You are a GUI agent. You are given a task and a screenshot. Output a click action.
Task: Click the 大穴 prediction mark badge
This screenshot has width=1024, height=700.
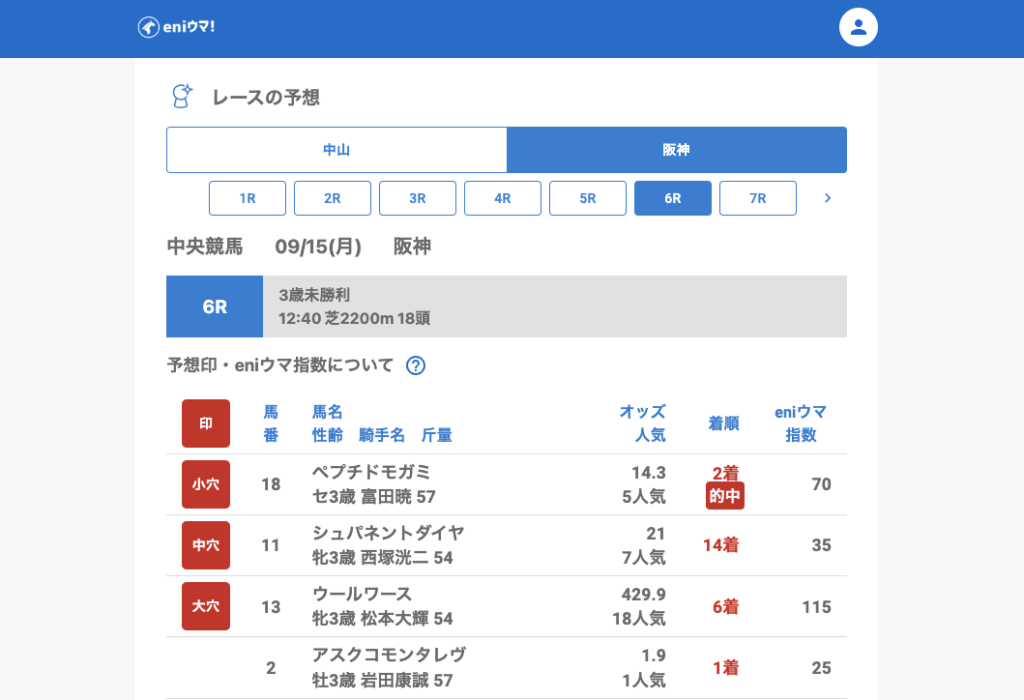206,606
